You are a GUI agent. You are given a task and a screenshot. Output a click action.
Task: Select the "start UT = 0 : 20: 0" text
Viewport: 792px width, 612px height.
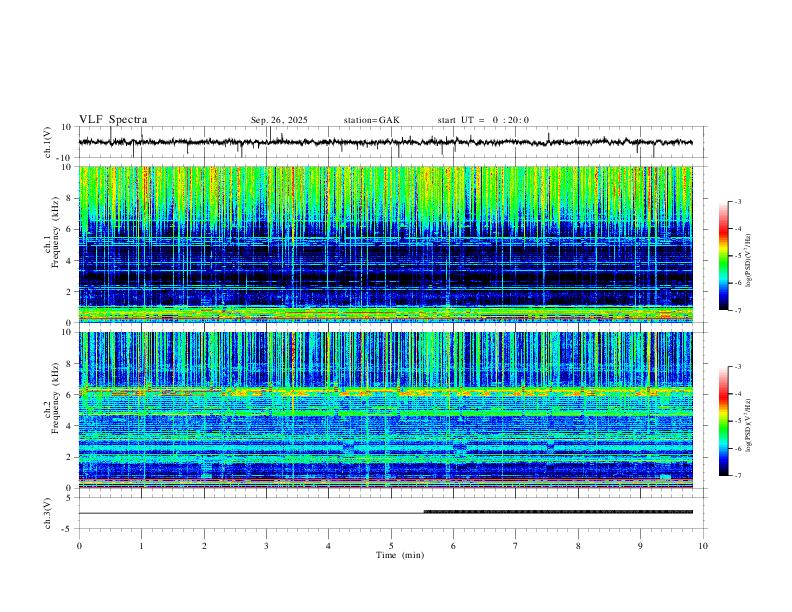pyautogui.click(x=483, y=120)
